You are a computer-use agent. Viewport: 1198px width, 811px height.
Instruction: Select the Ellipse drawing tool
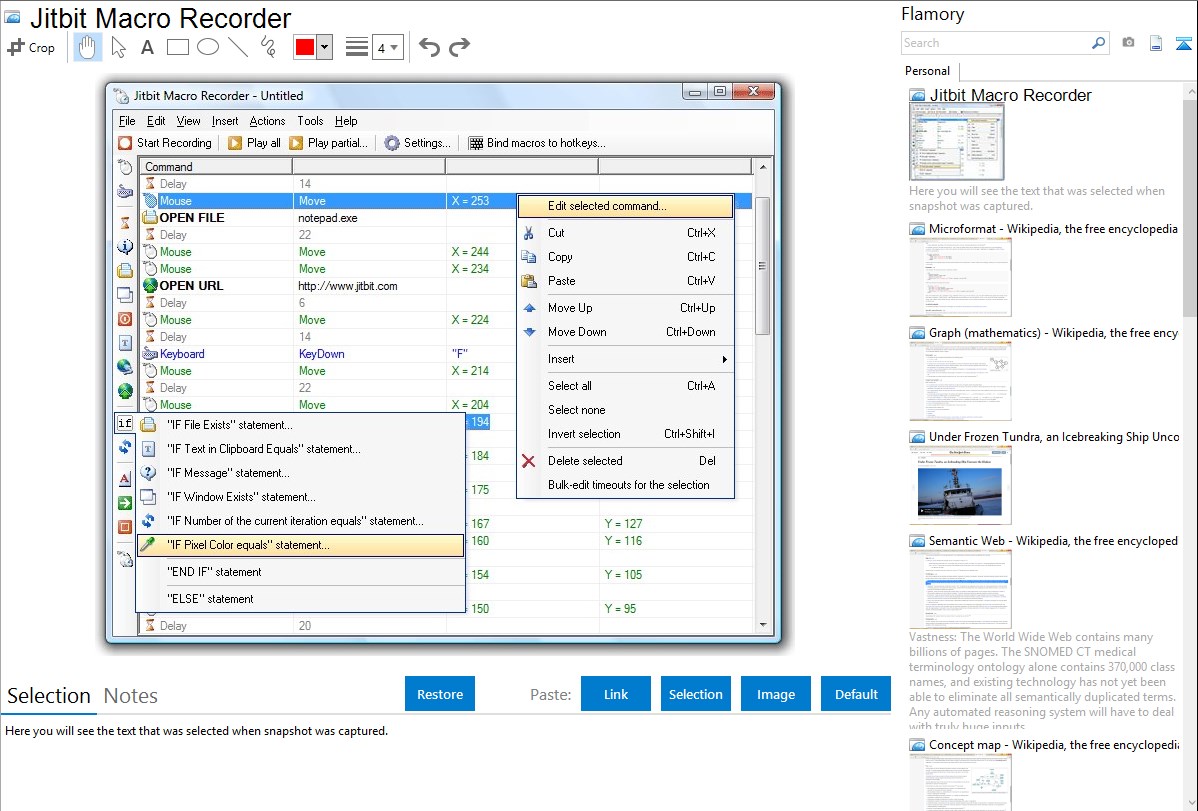pyautogui.click(x=206, y=46)
